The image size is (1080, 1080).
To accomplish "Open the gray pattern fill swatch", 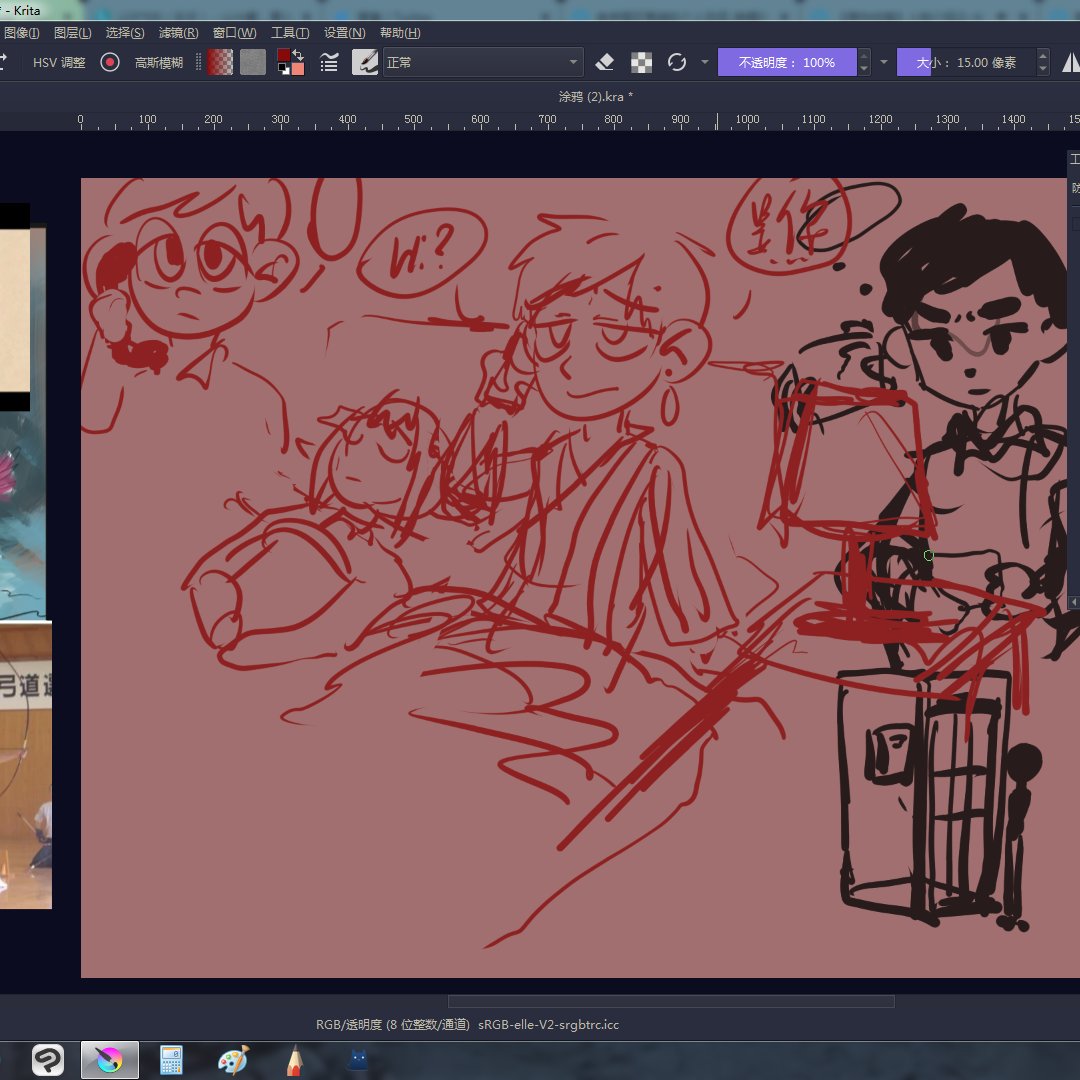I will 253,62.
